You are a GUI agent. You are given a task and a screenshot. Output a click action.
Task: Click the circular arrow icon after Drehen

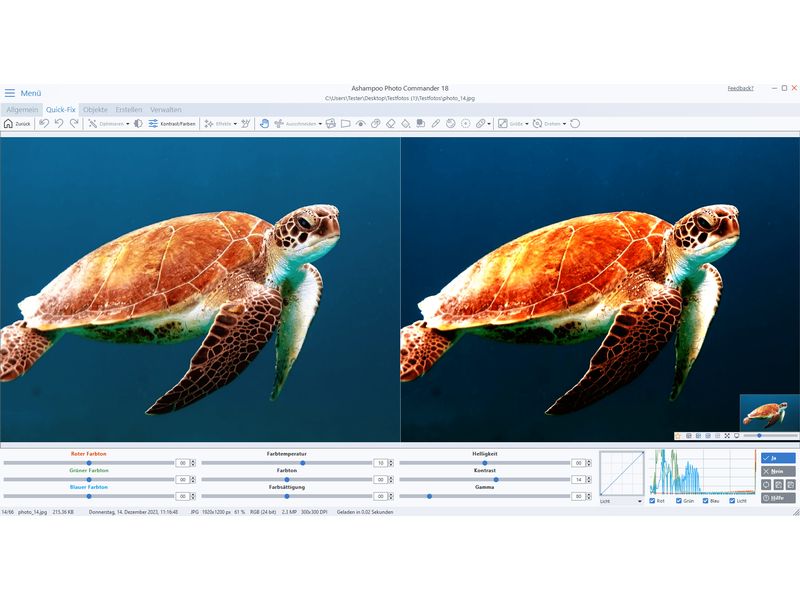click(575, 123)
